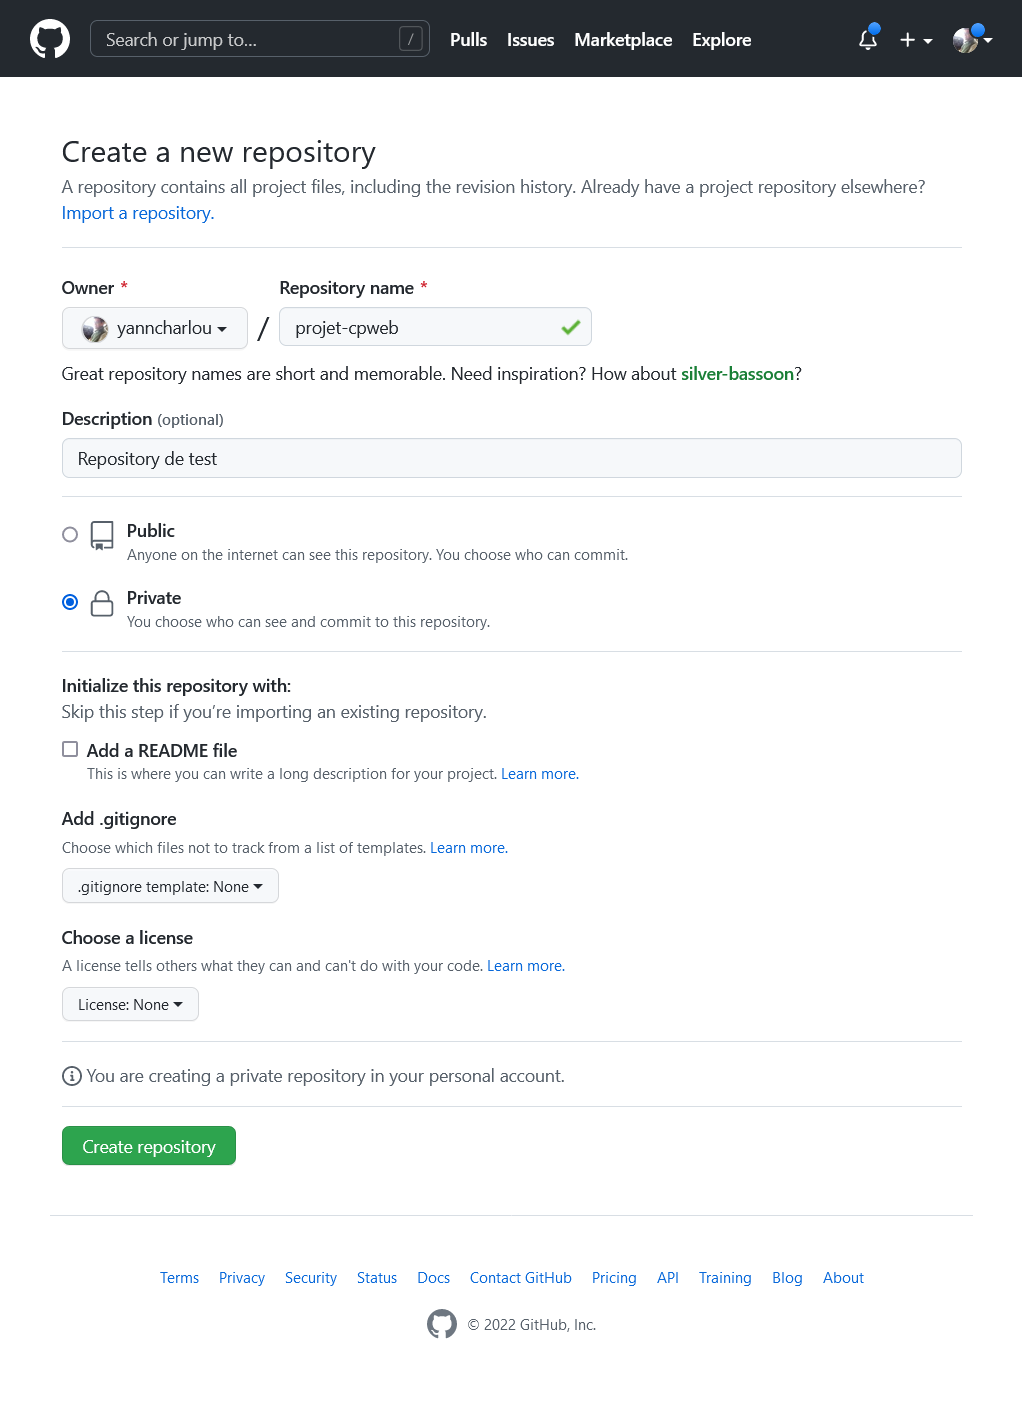Click the GitHub logo in the header
1022x1410 pixels.
pos(50,40)
